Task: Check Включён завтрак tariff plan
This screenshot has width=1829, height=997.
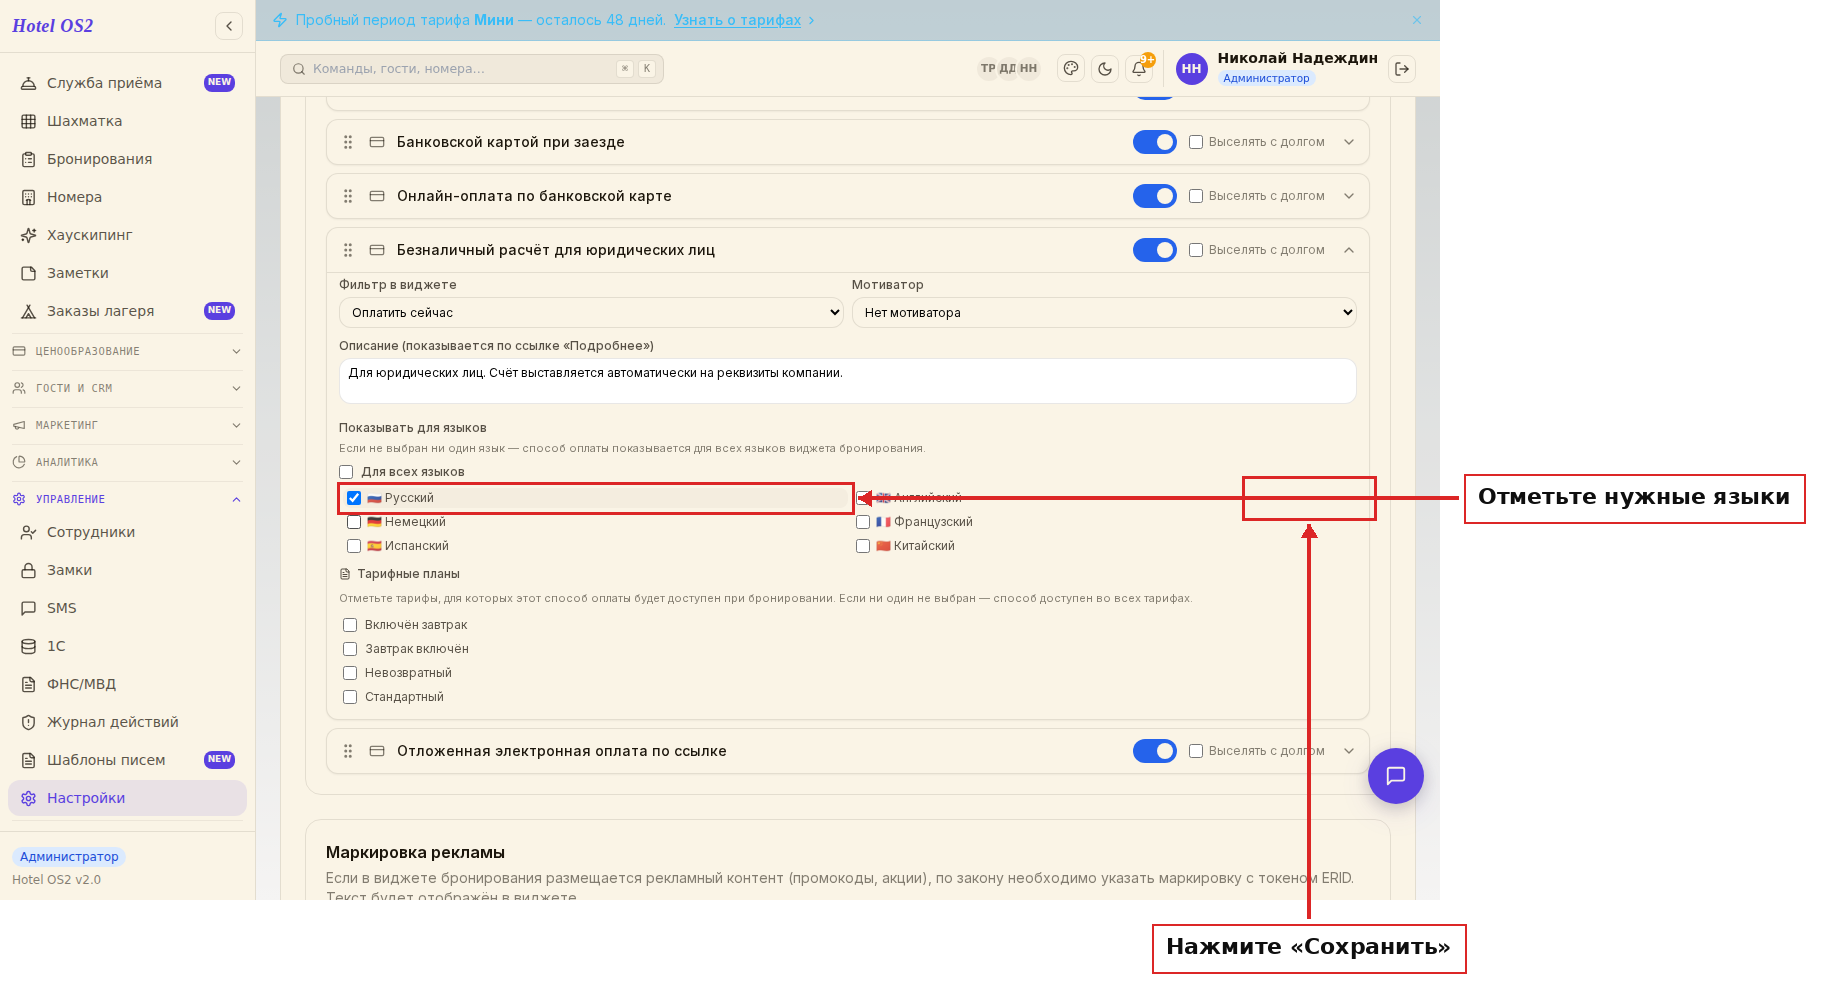Action: click(350, 625)
